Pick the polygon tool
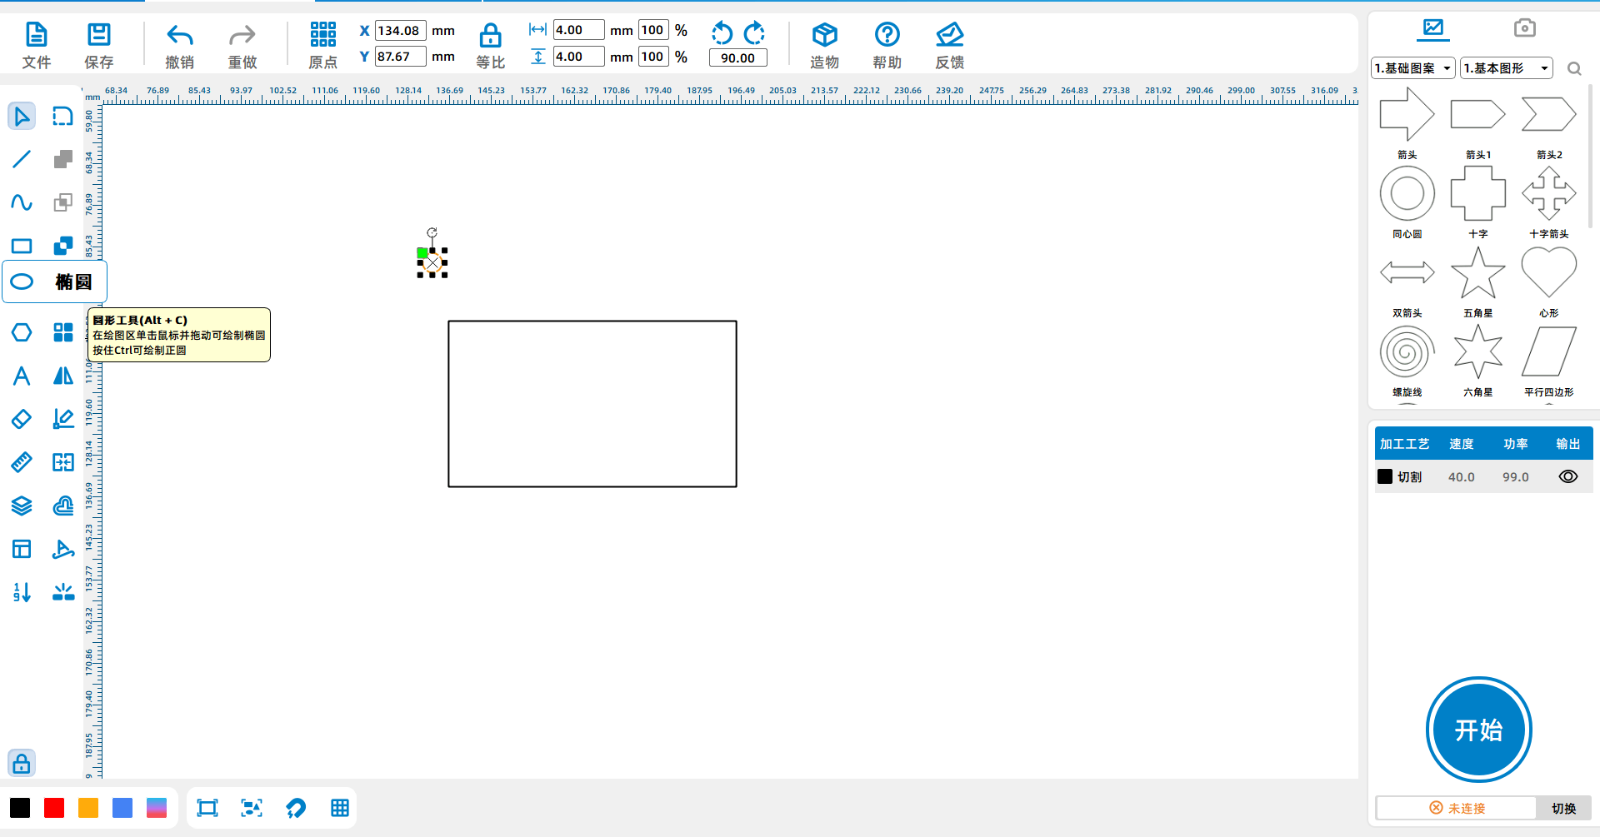The width and height of the screenshot is (1600, 837). (22, 332)
